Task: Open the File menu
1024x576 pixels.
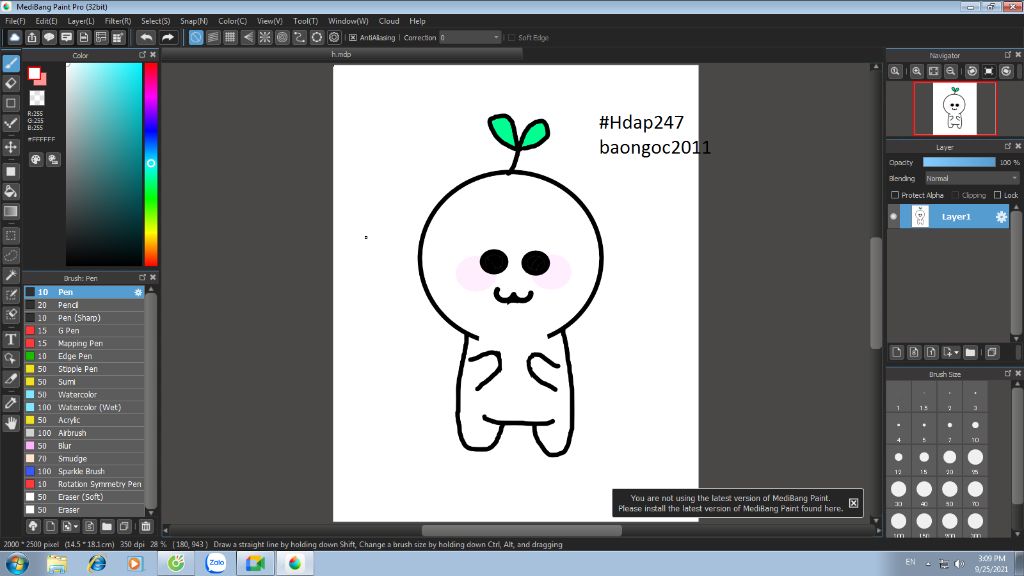Action: tap(15, 21)
